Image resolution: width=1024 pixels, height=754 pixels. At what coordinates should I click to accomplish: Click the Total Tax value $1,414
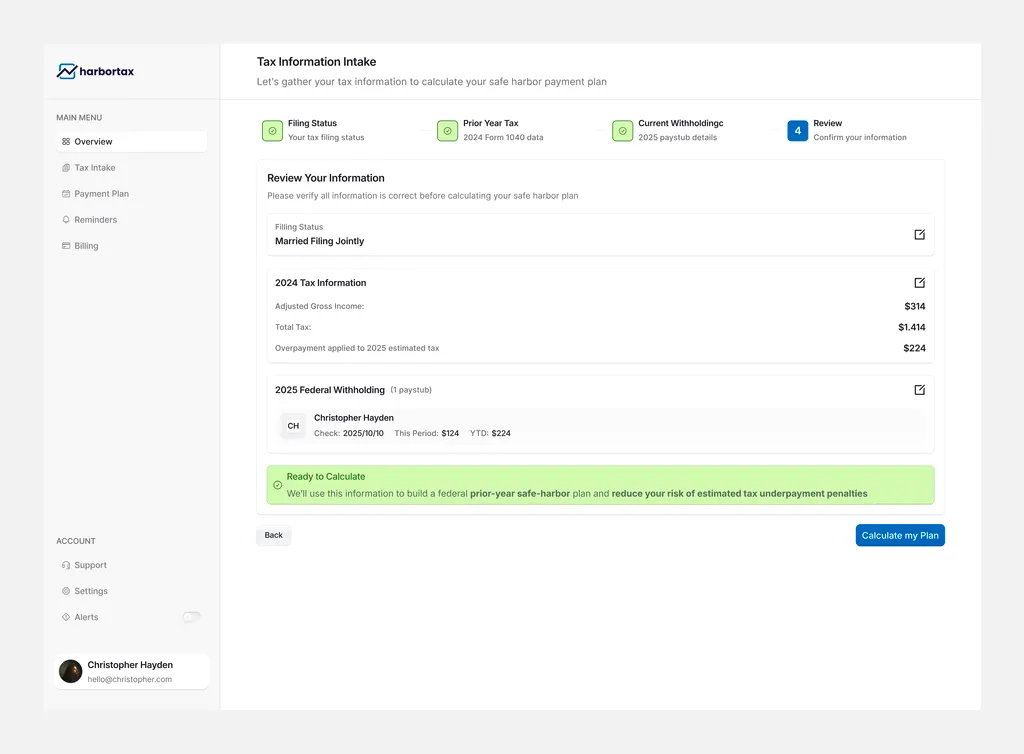(x=912, y=327)
